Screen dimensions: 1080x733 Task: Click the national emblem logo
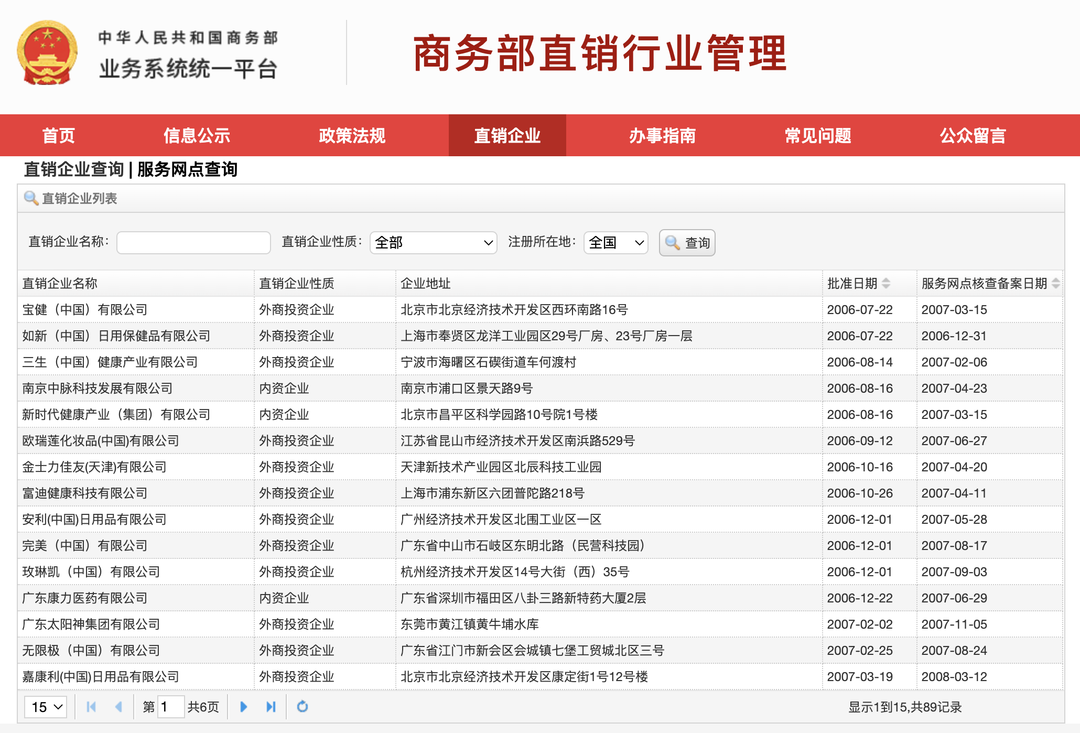click(47, 53)
